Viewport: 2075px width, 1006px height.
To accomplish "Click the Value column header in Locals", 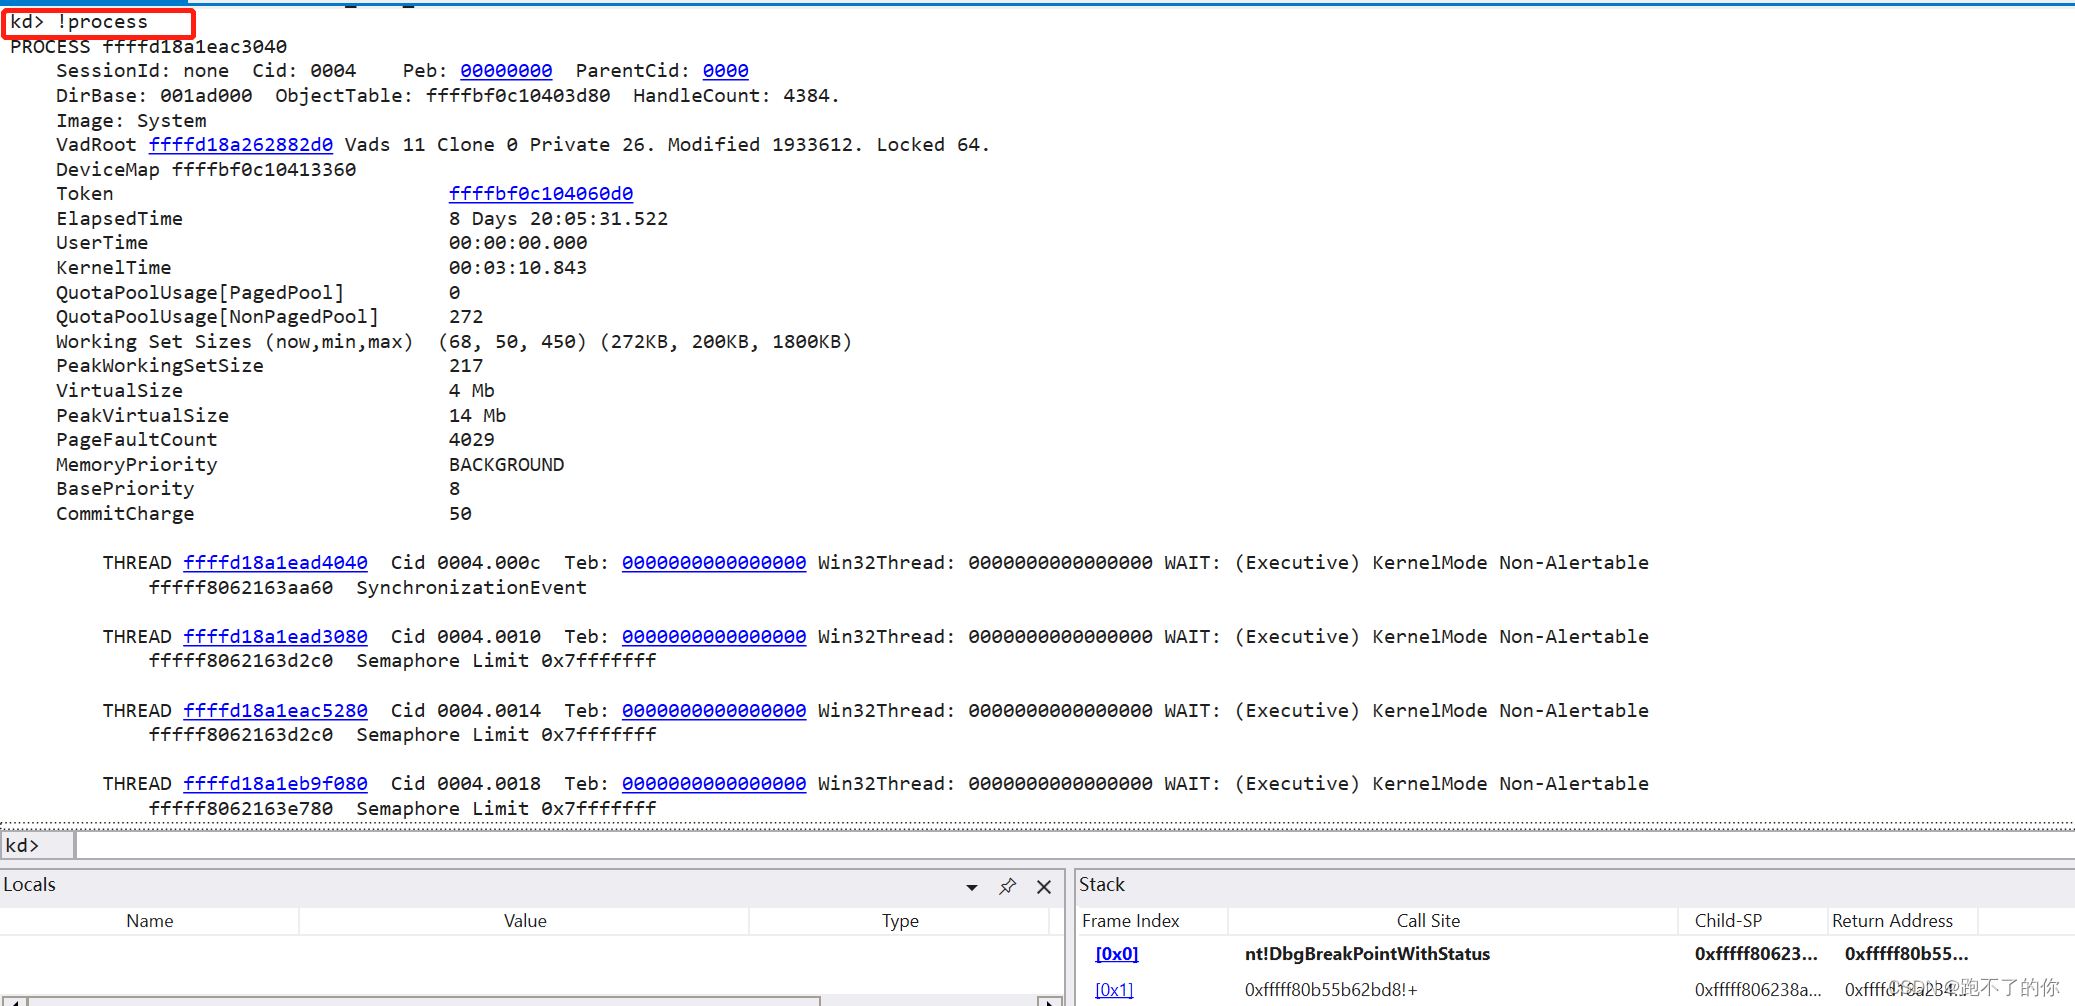I will pos(525,921).
